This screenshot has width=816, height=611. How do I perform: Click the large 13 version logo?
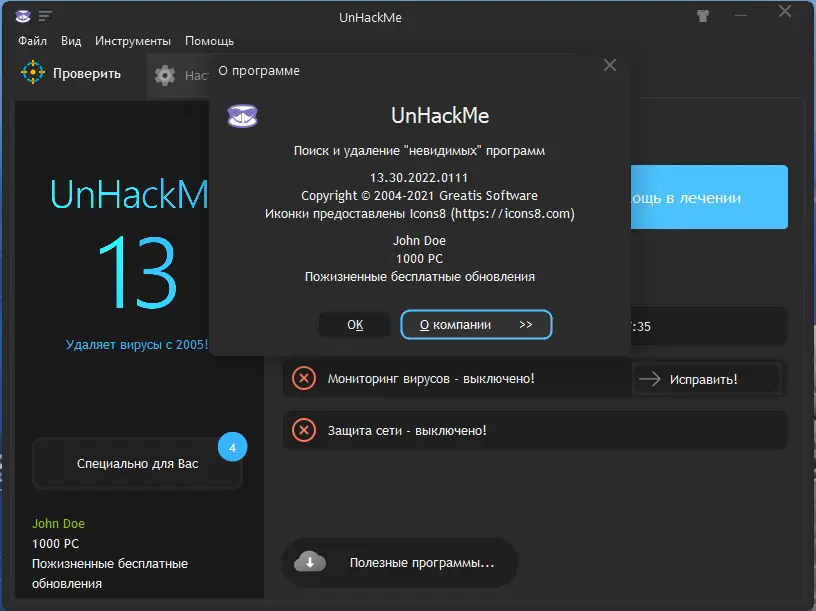coord(138,273)
